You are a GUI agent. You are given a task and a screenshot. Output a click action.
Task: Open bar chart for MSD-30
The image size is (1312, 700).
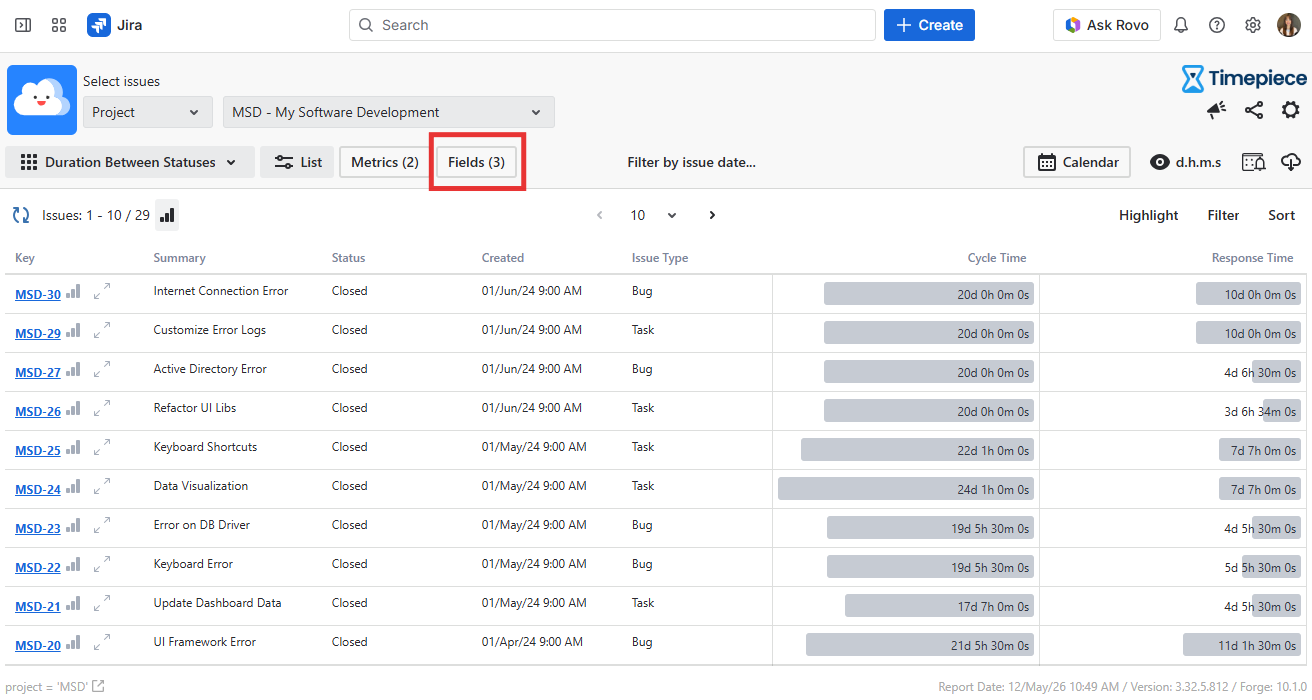[x=73, y=291]
